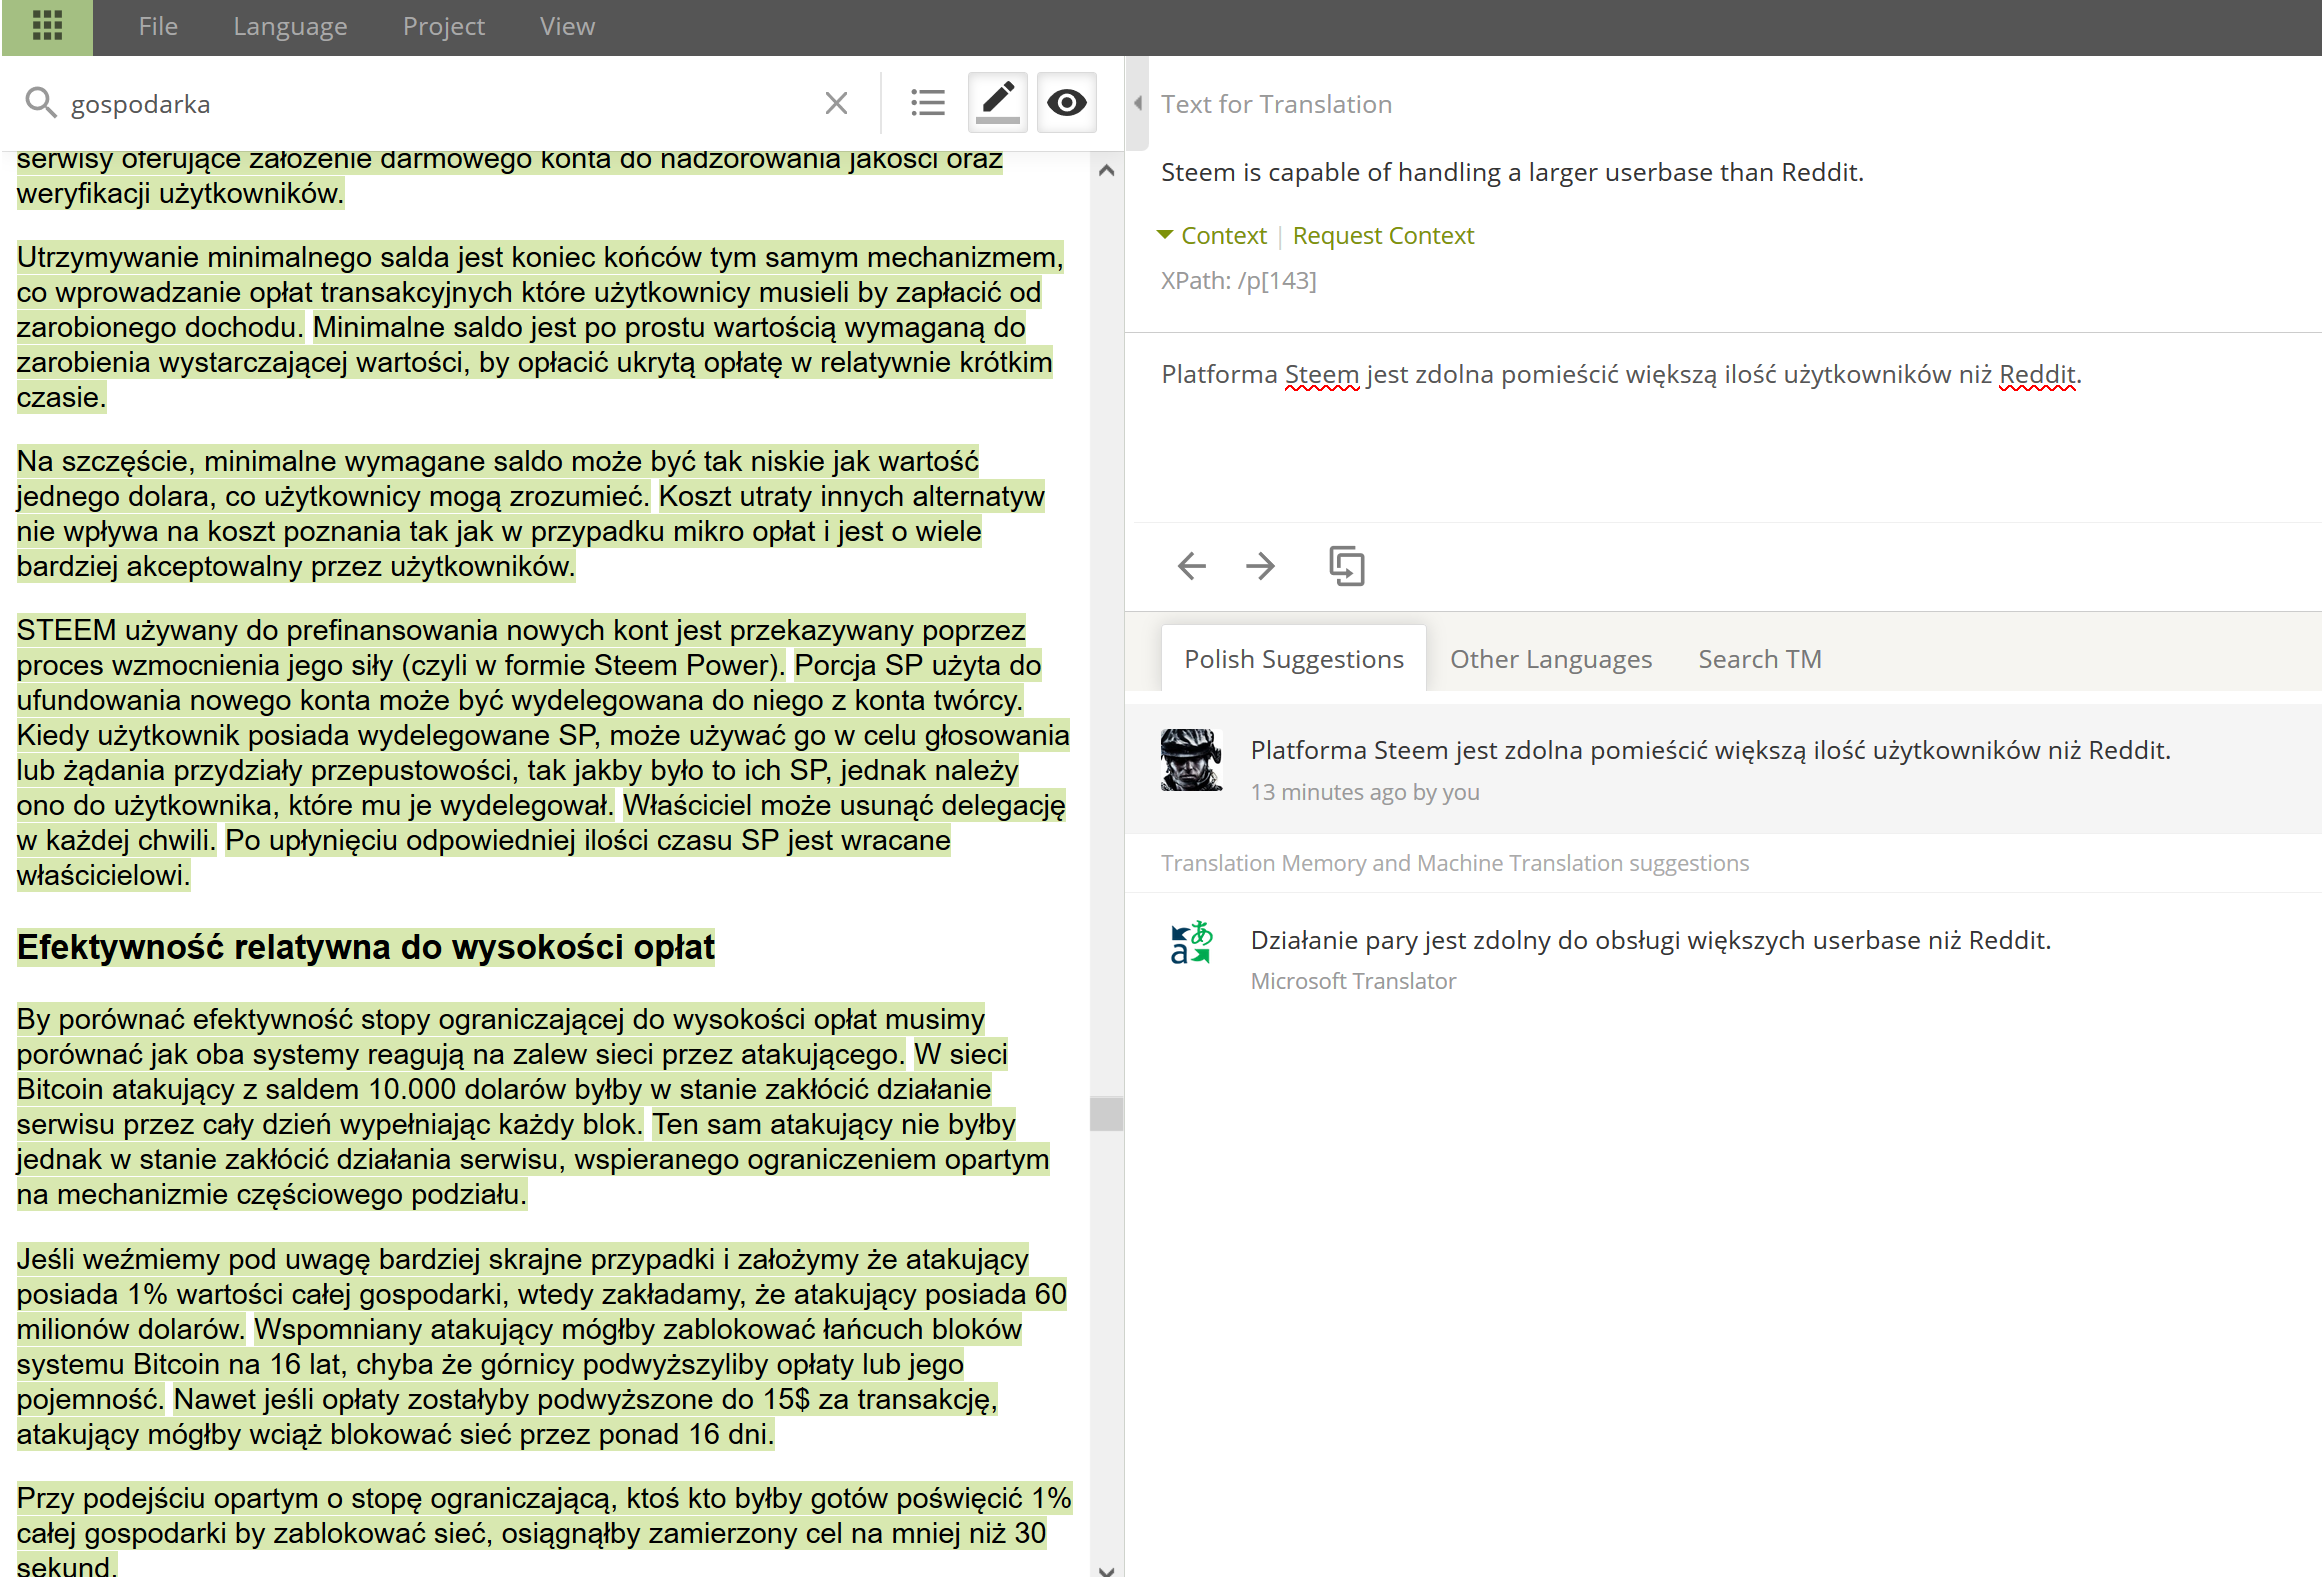Click the search magnifier icon

40,103
